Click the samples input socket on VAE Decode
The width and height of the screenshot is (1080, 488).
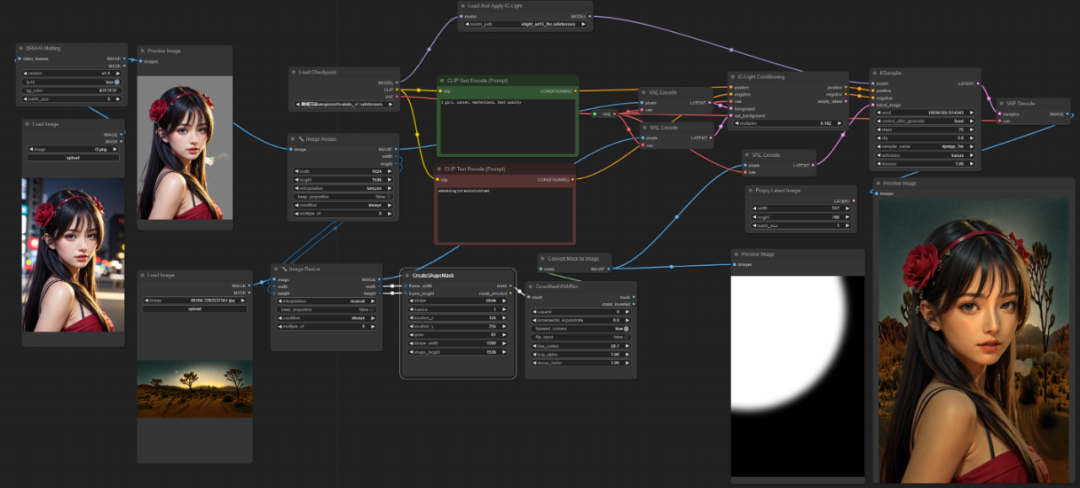(x=1000, y=114)
